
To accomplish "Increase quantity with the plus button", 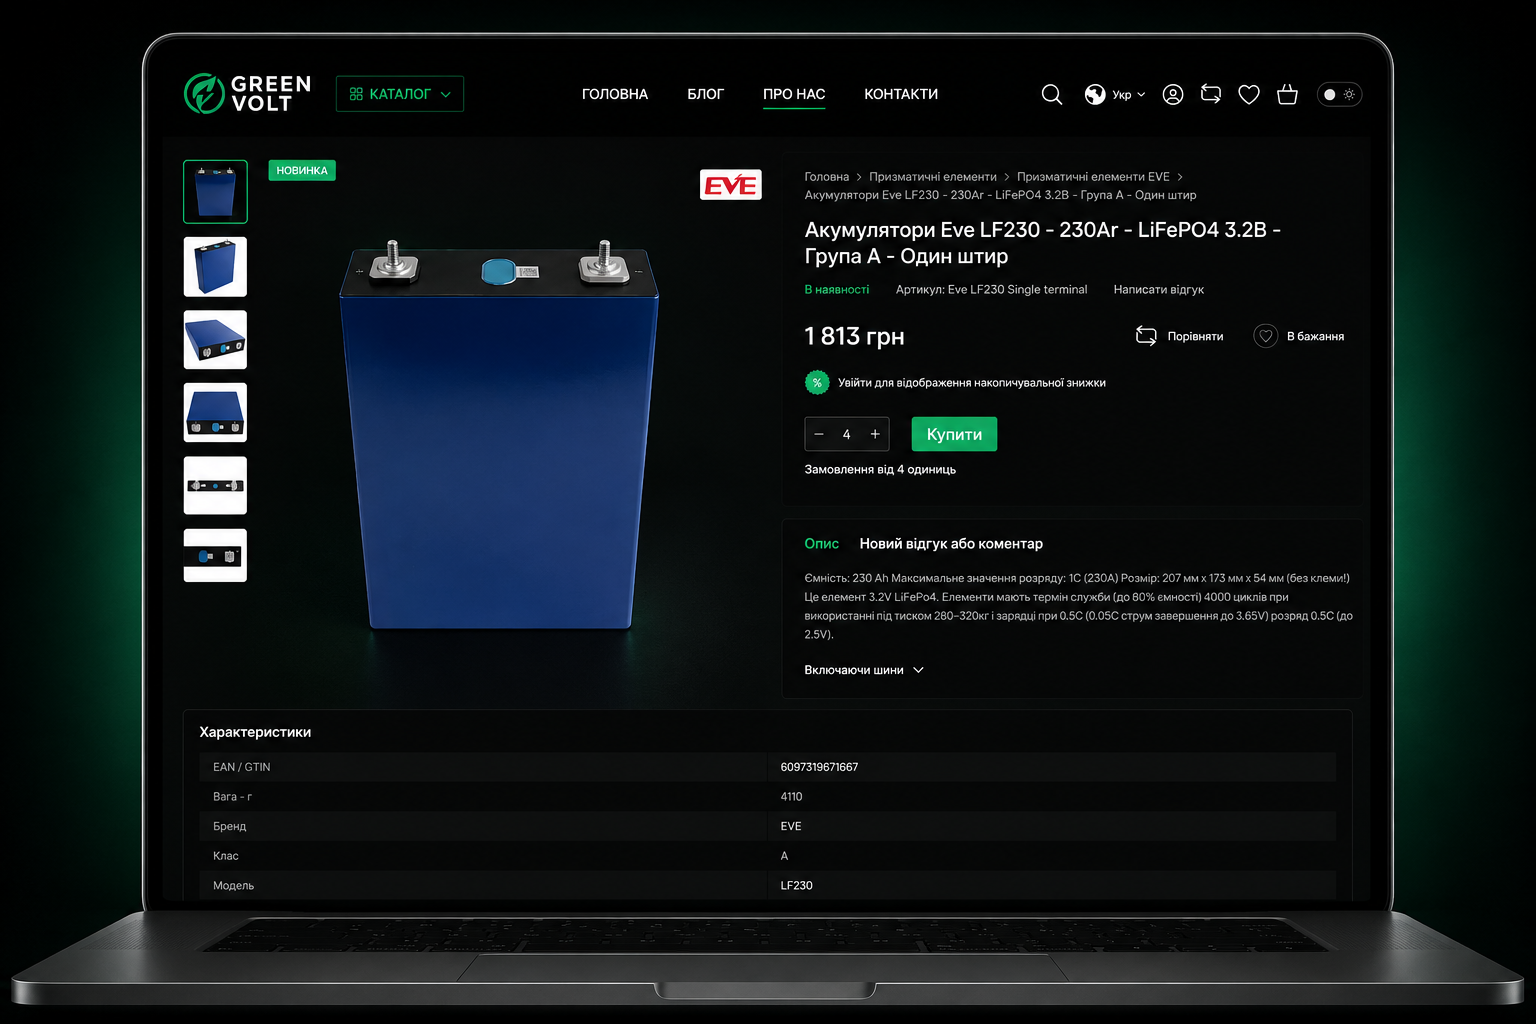I will pyautogui.click(x=875, y=434).
